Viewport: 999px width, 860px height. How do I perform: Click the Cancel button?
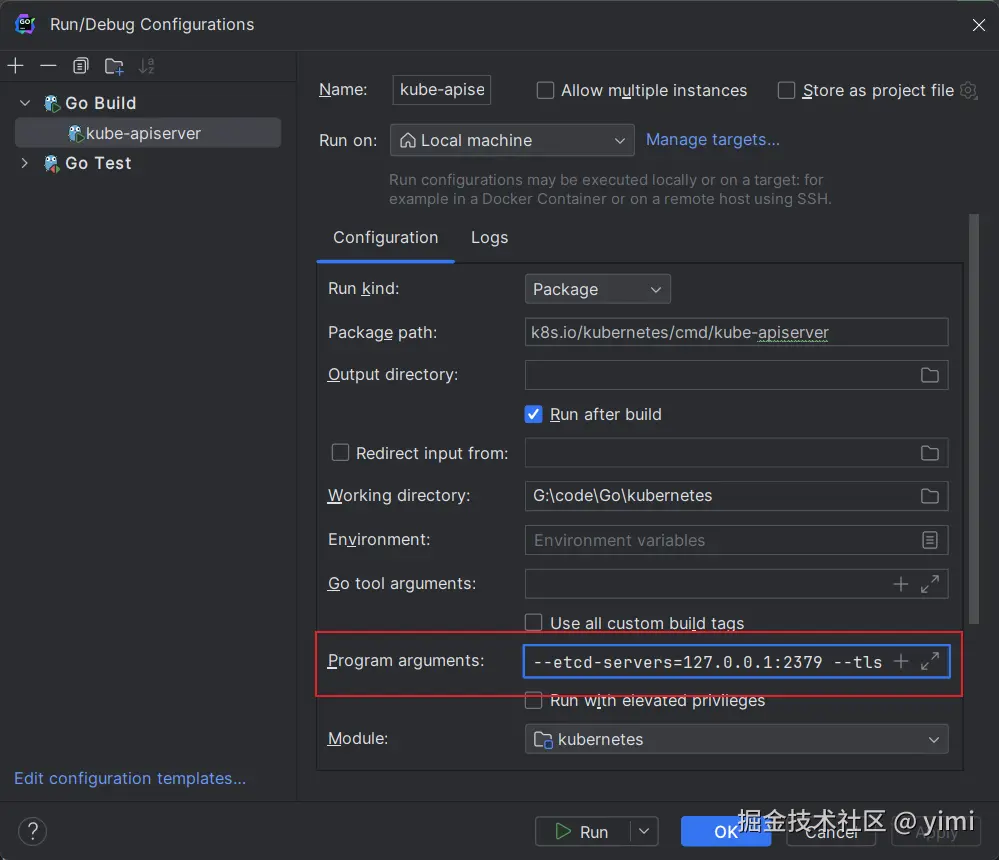[831, 831]
